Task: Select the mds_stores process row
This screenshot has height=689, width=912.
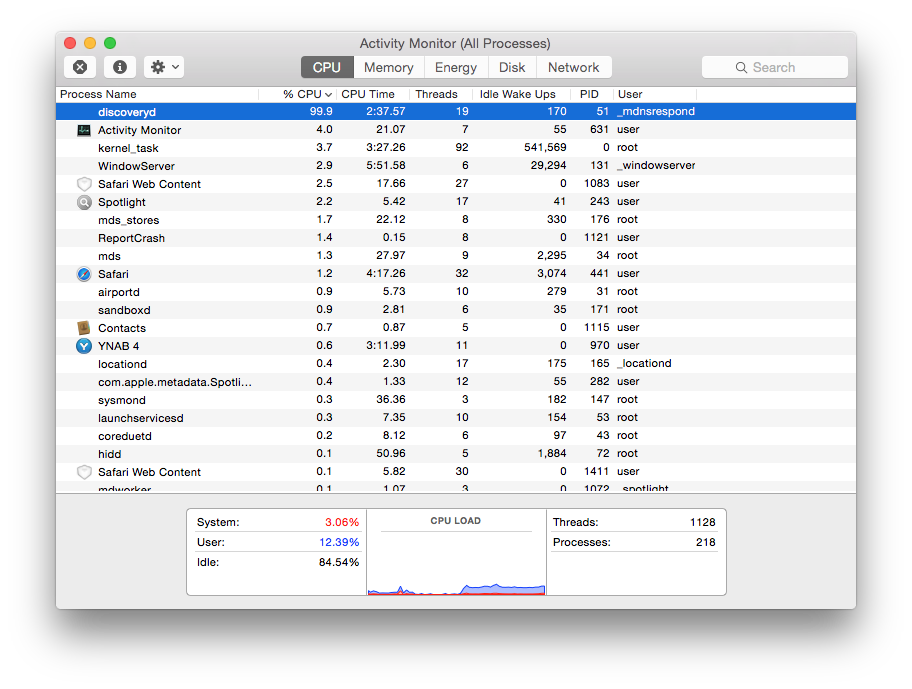Action: [x=456, y=220]
